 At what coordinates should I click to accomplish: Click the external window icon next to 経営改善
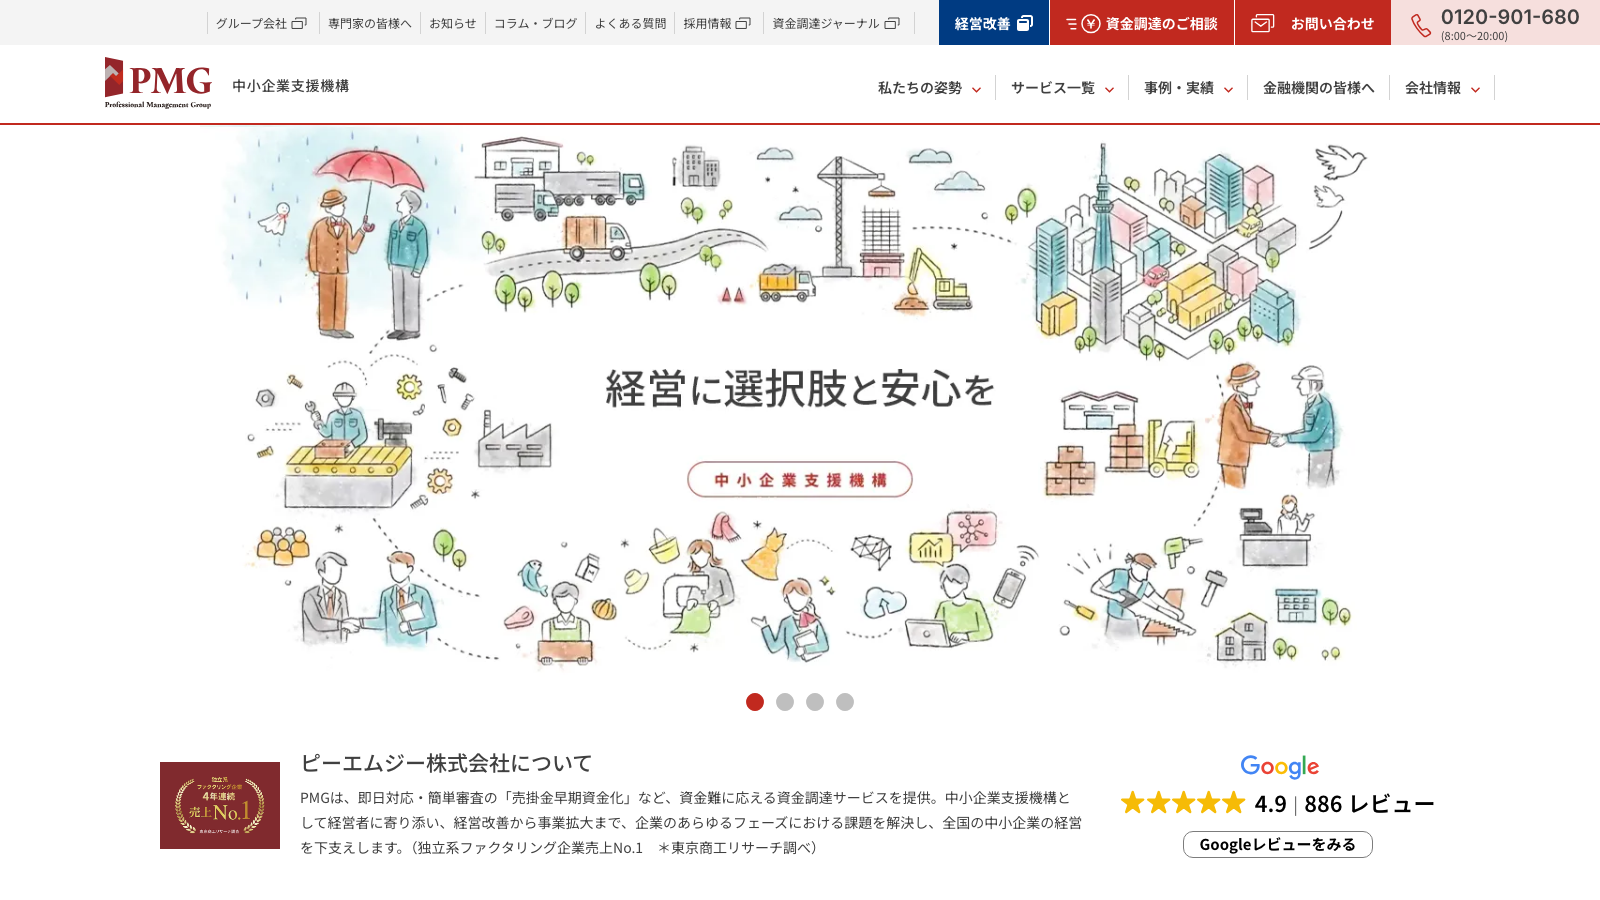(x=1025, y=23)
